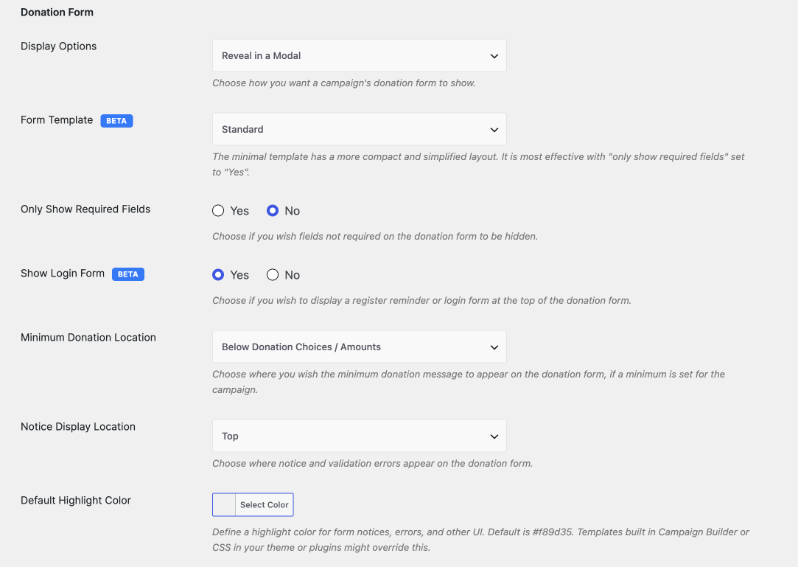The image size is (798, 567).
Task: Select Yes for Only Show Required Fields
Action: (218, 211)
